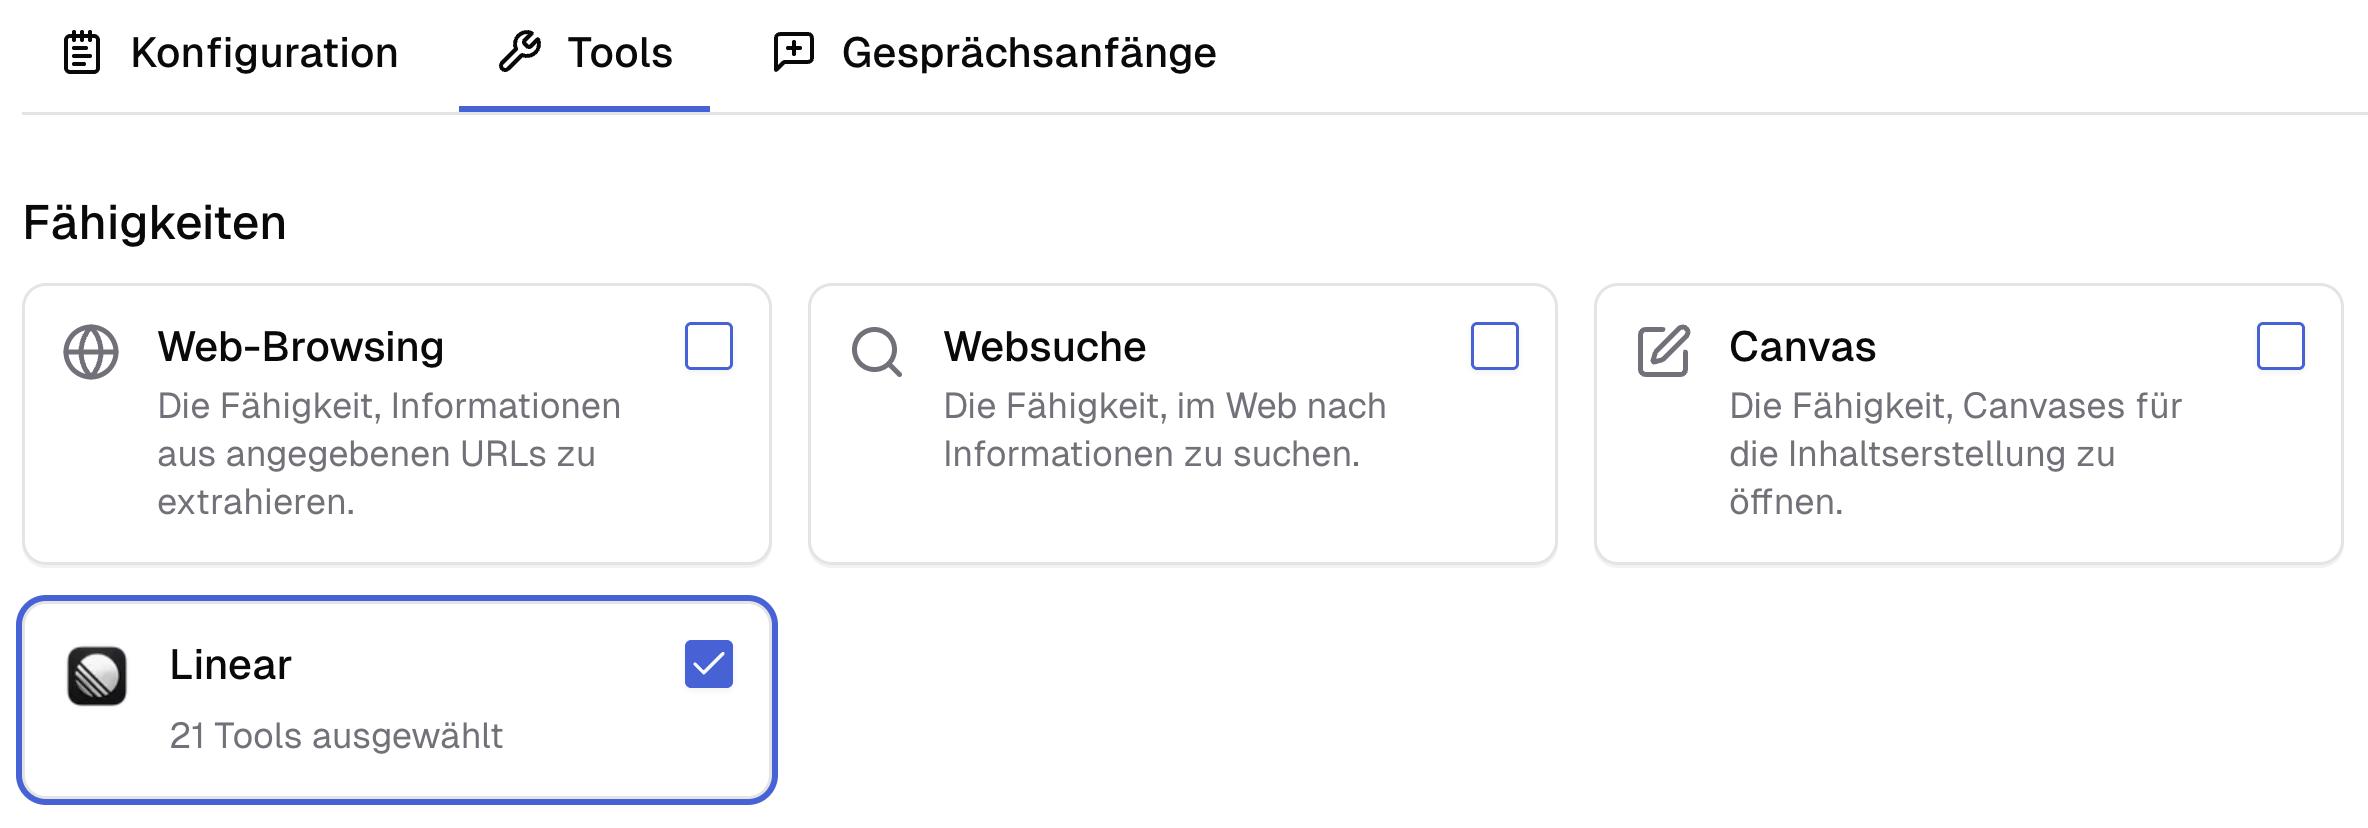The width and height of the screenshot is (2368, 828).
Task: Click the notepad icon beside Konfiguration
Action: 82,50
